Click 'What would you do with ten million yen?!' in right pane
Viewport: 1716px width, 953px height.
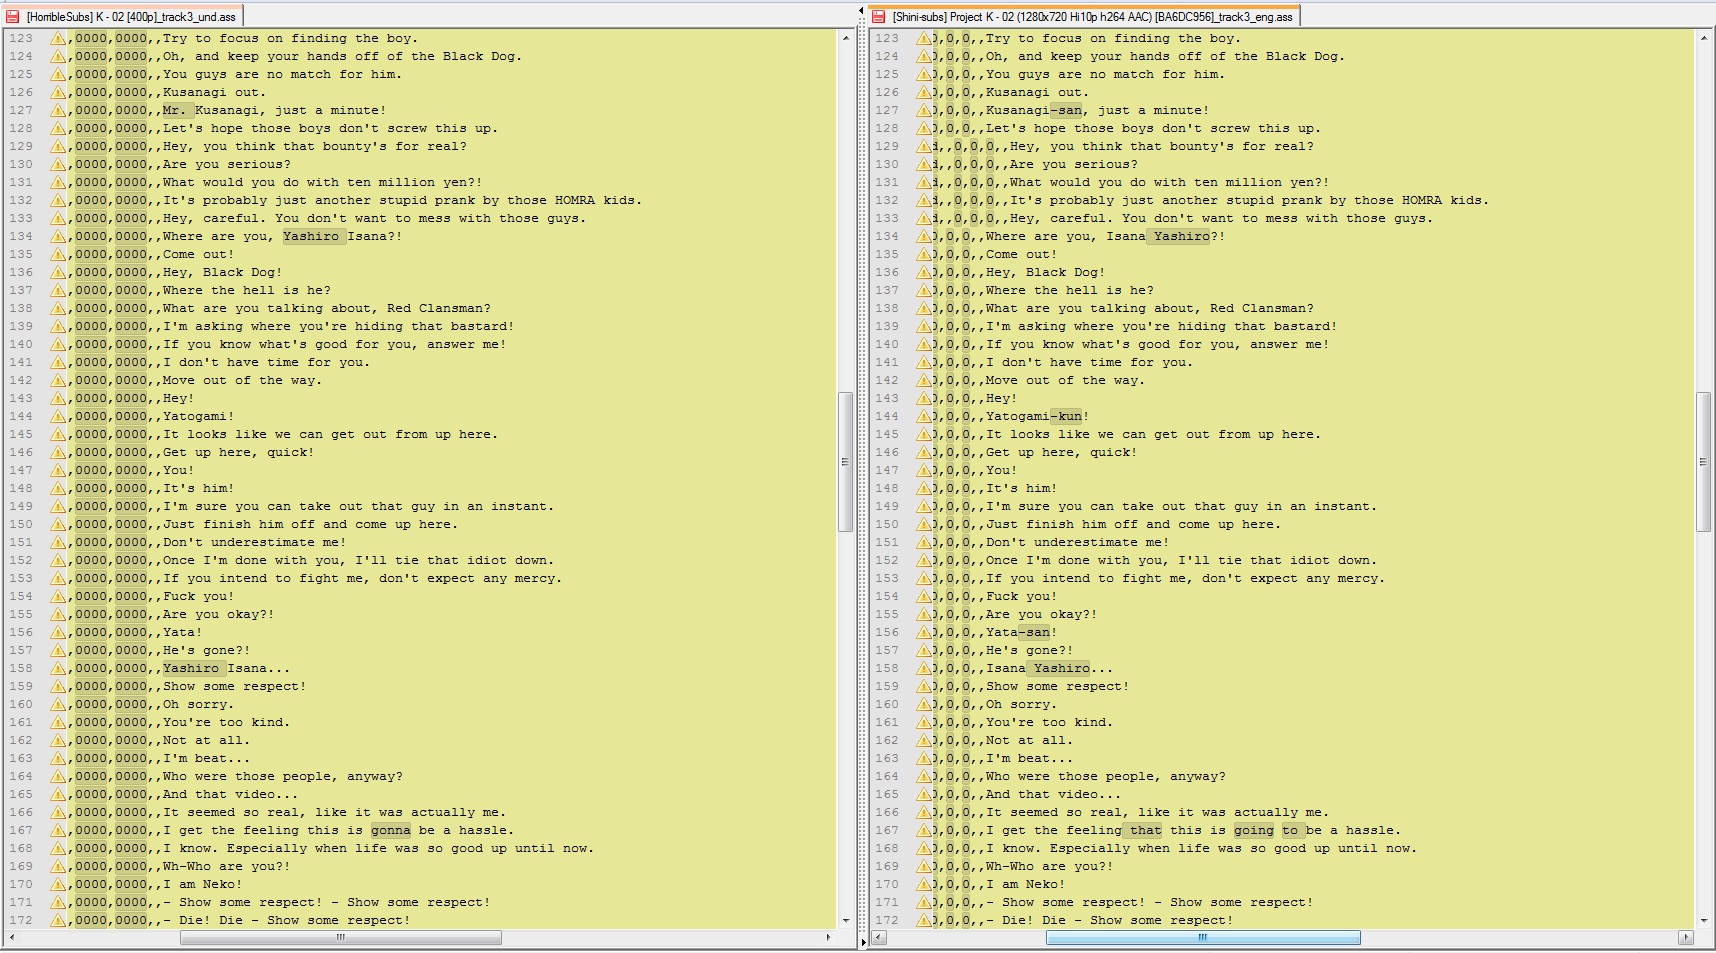pyautogui.click(x=1169, y=183)
